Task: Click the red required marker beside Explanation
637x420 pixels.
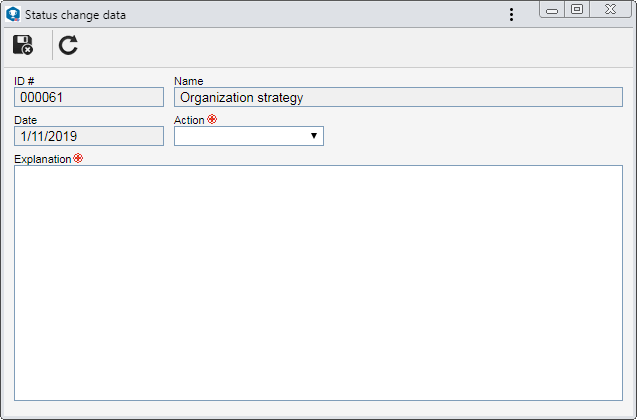Action: tap(78, 158)
